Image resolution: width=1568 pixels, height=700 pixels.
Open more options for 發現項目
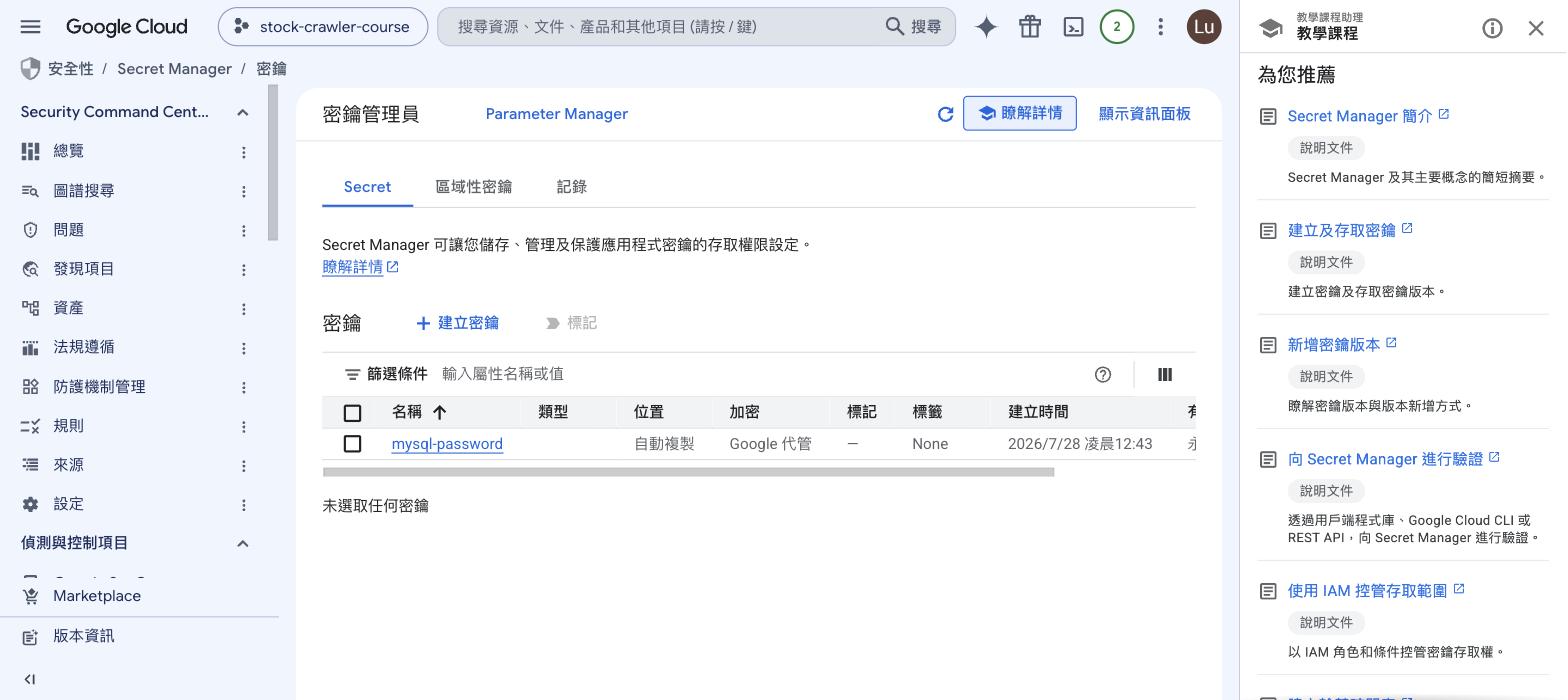point(243,269)
